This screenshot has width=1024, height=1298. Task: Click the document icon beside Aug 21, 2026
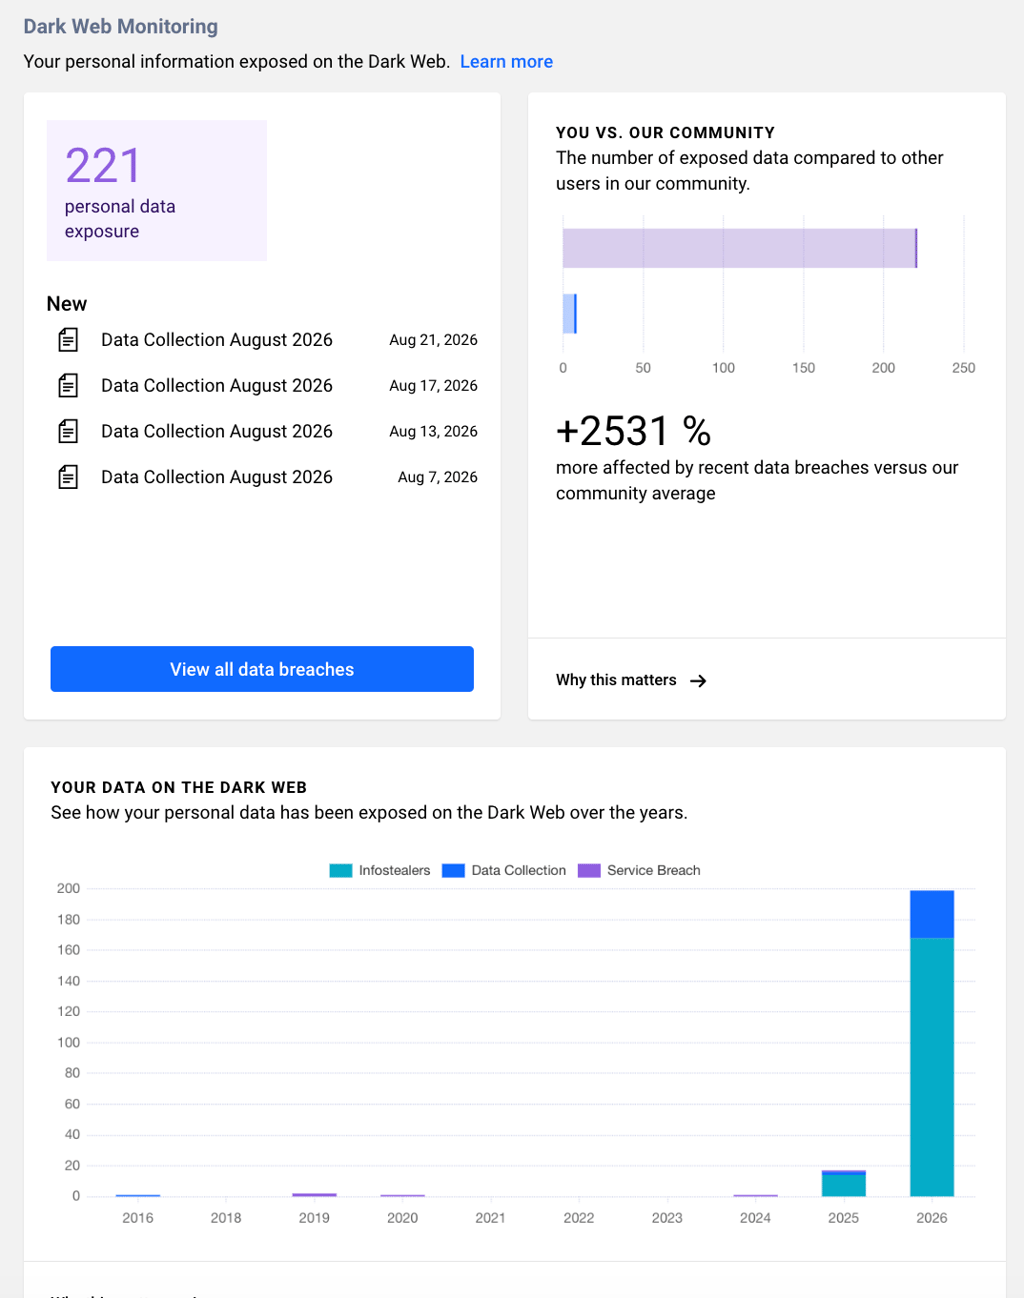pos(68,340)
